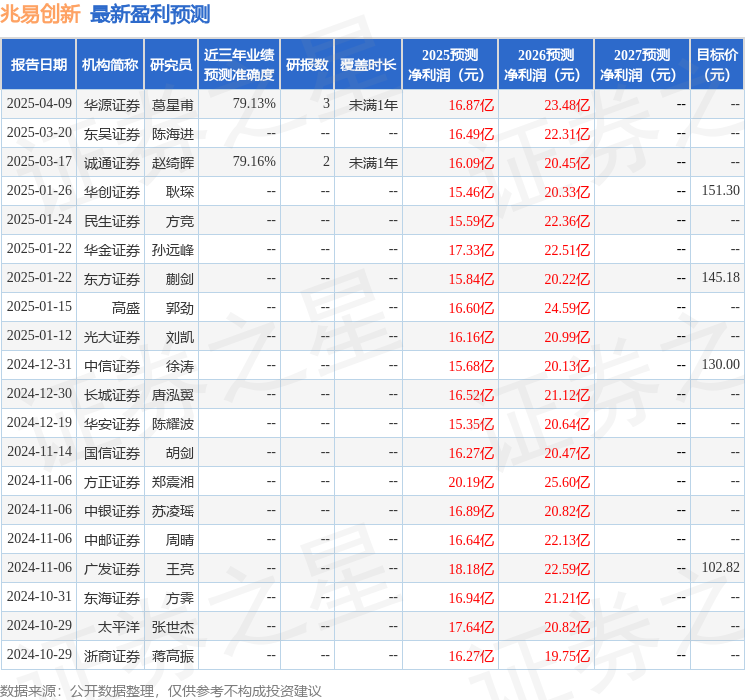Select the 17.64亿 forecast value

point(471,627)
